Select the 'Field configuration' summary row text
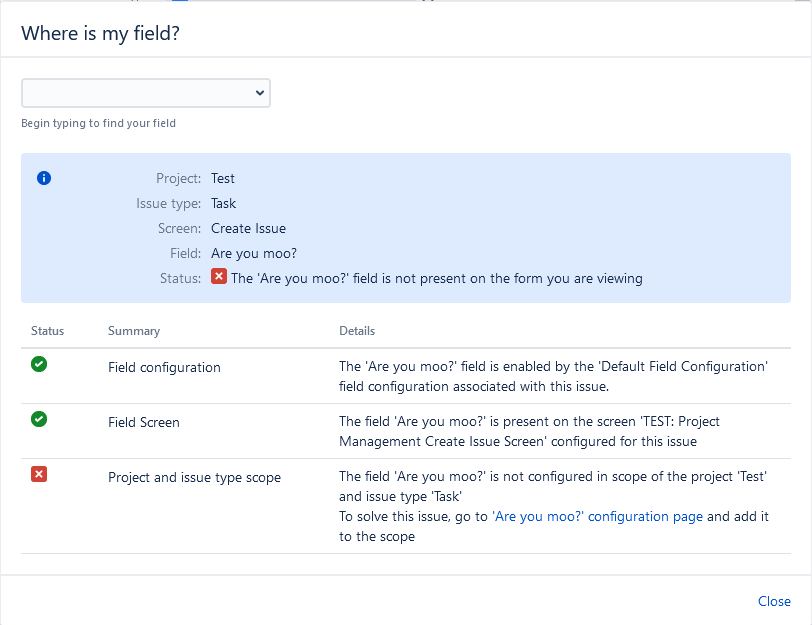This screenshot has width=812, height=625. pyautogui.click(x=164, y=367)
